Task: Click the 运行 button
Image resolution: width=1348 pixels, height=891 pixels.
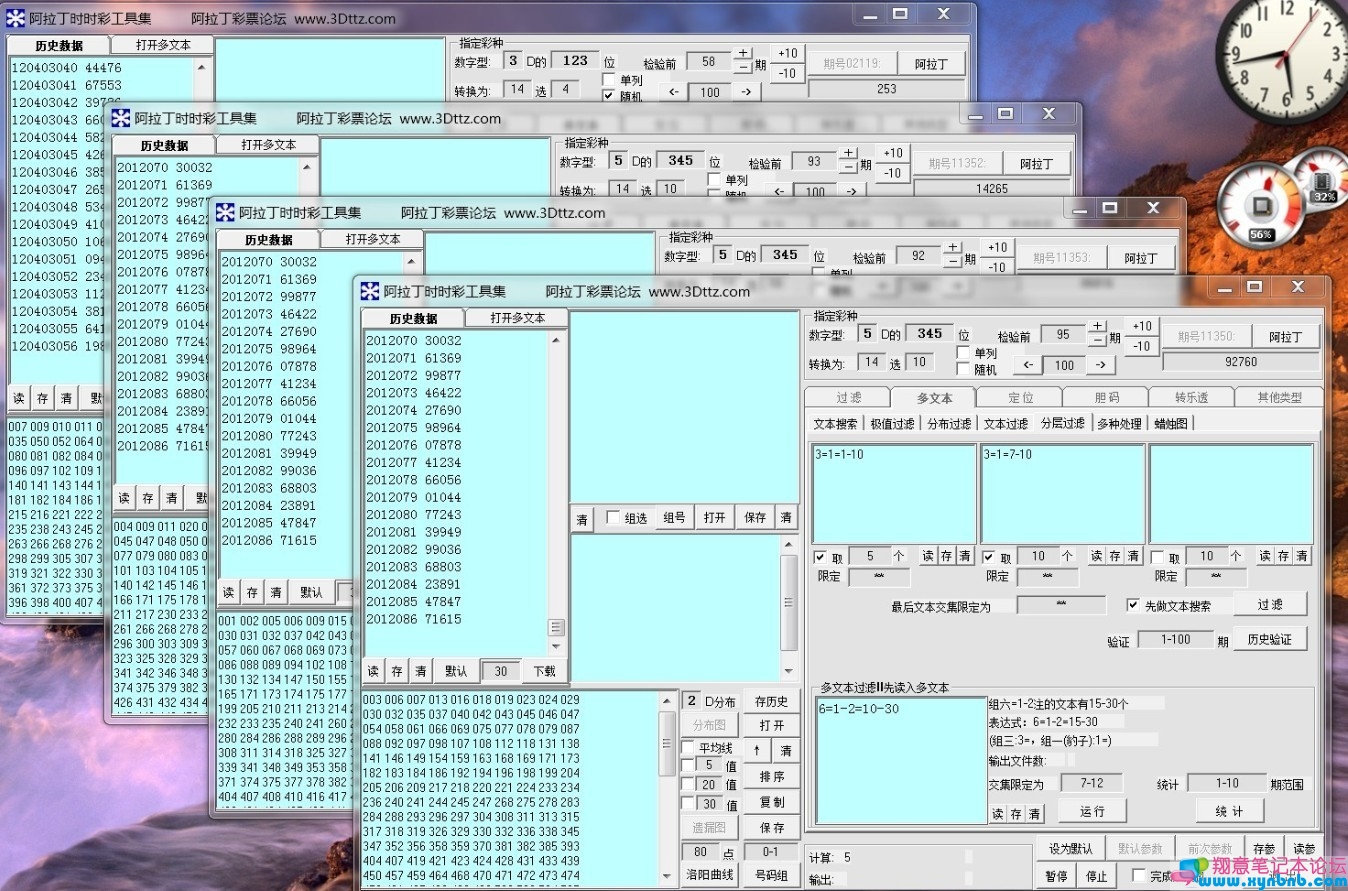Action: (1093, 811)
